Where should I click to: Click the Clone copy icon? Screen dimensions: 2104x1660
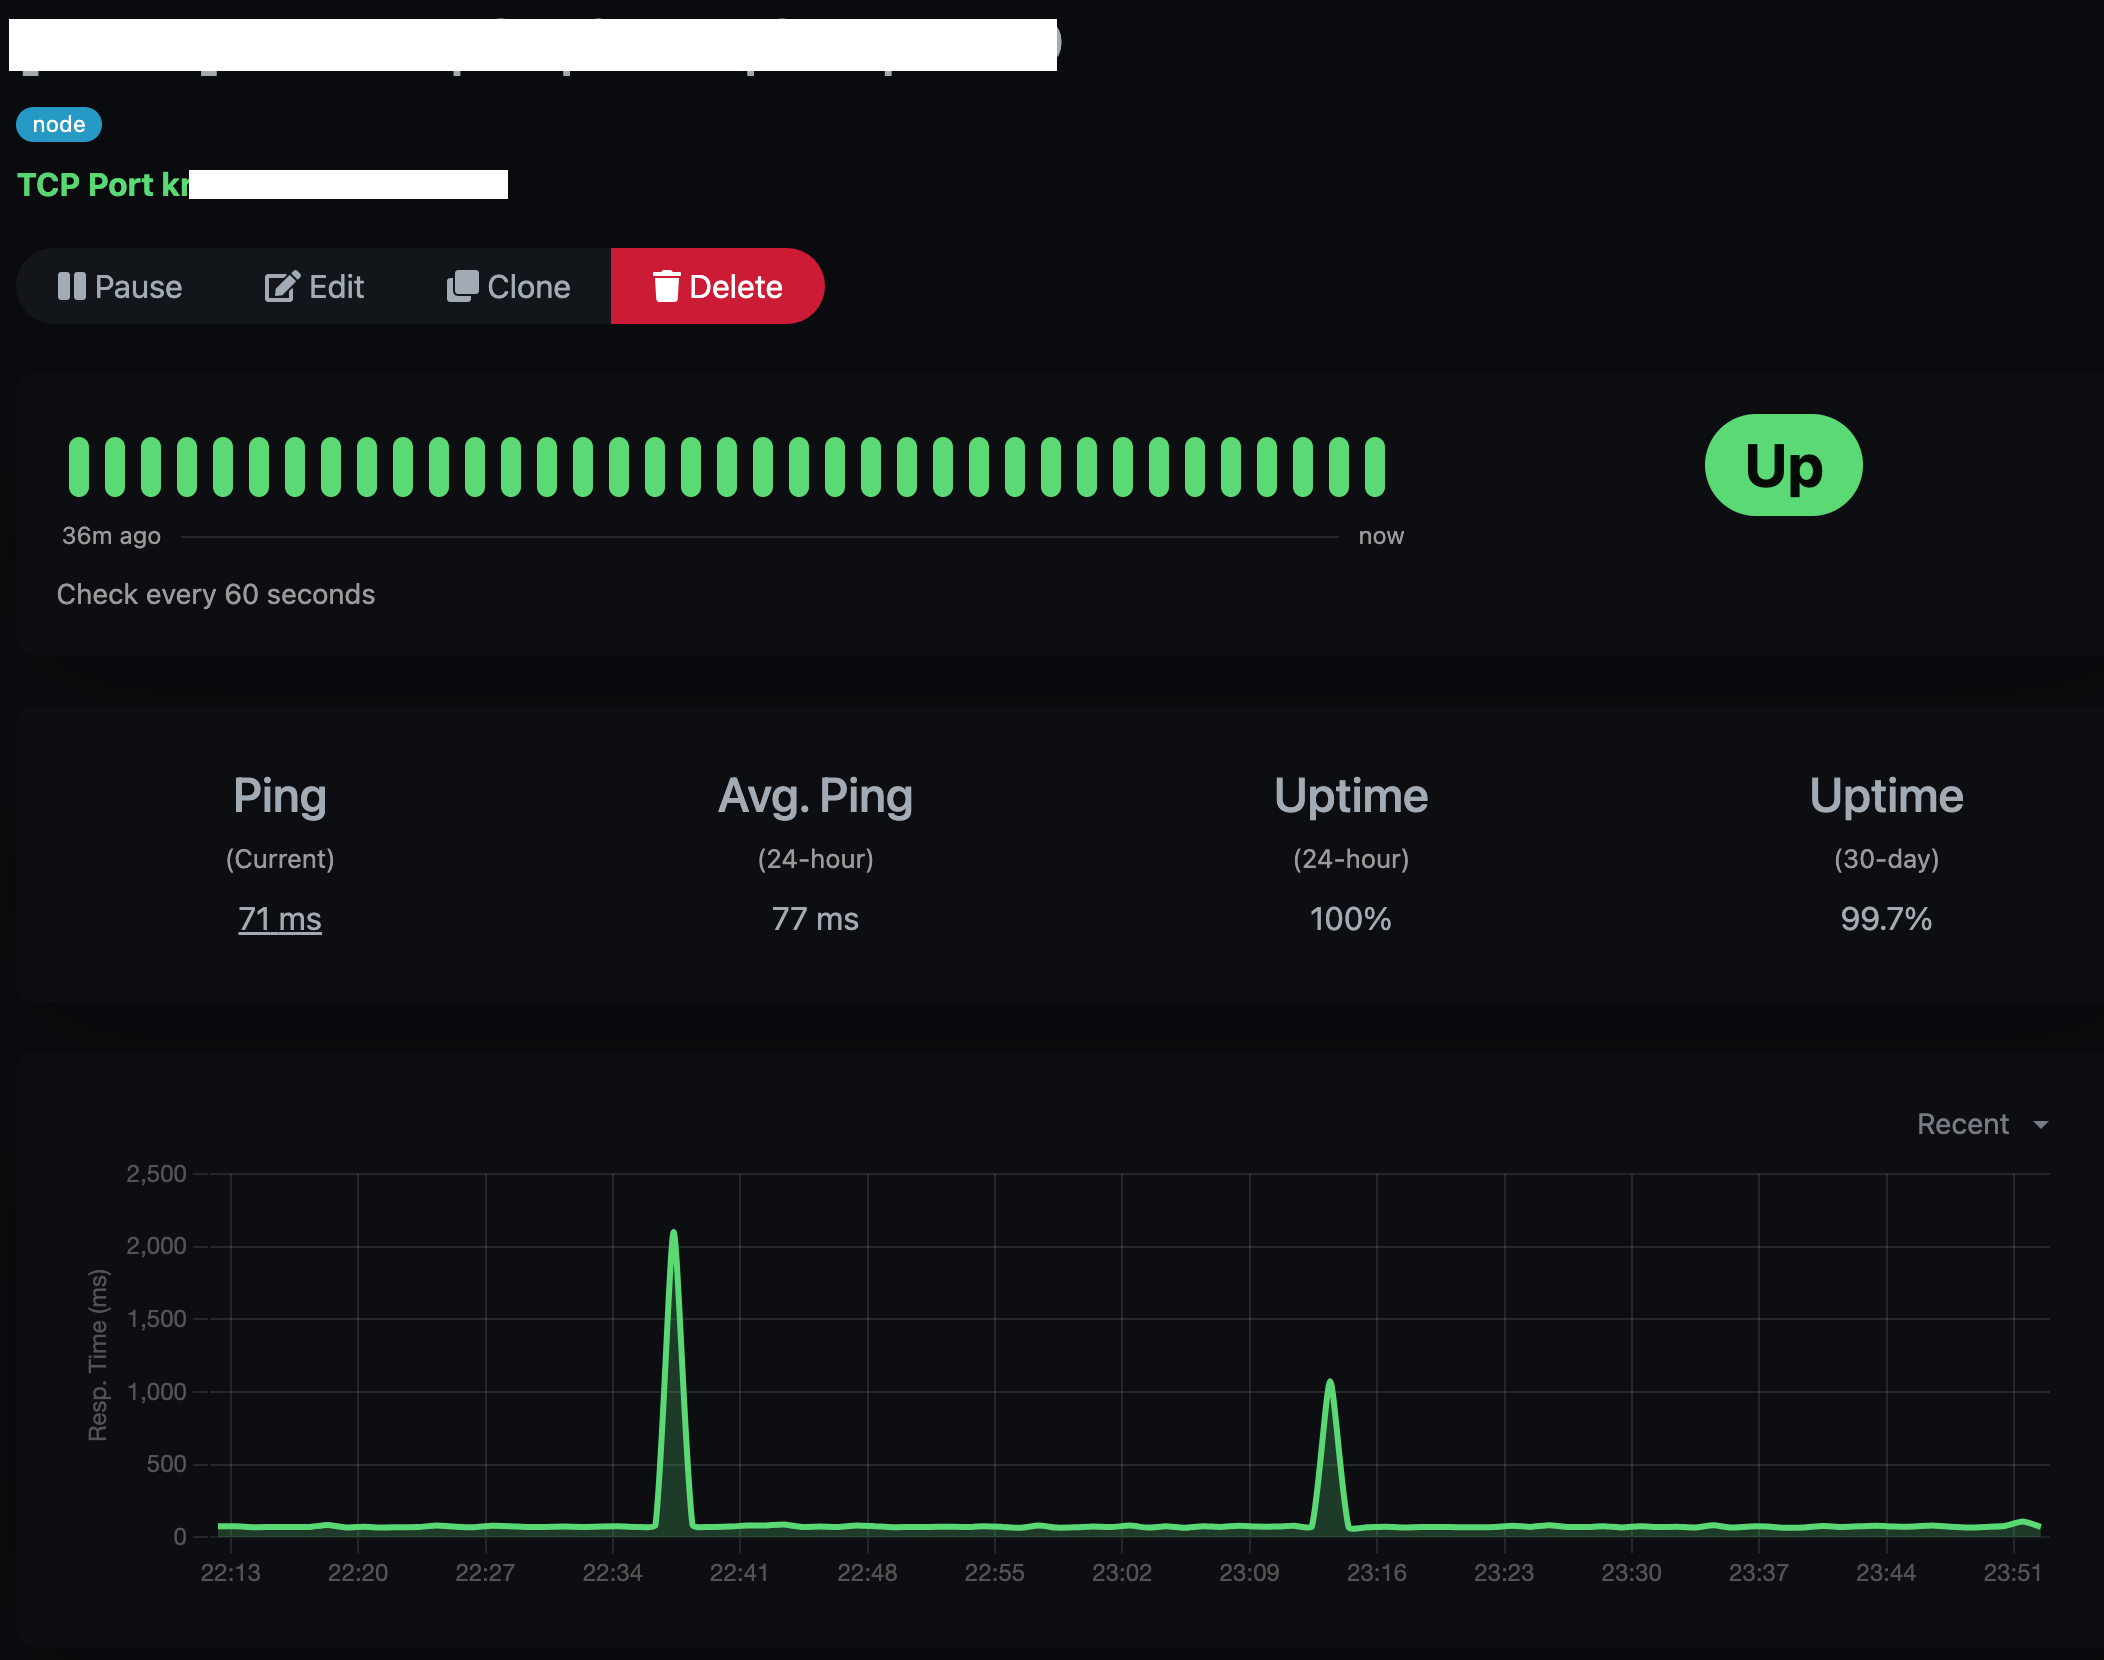pos(462,286)
